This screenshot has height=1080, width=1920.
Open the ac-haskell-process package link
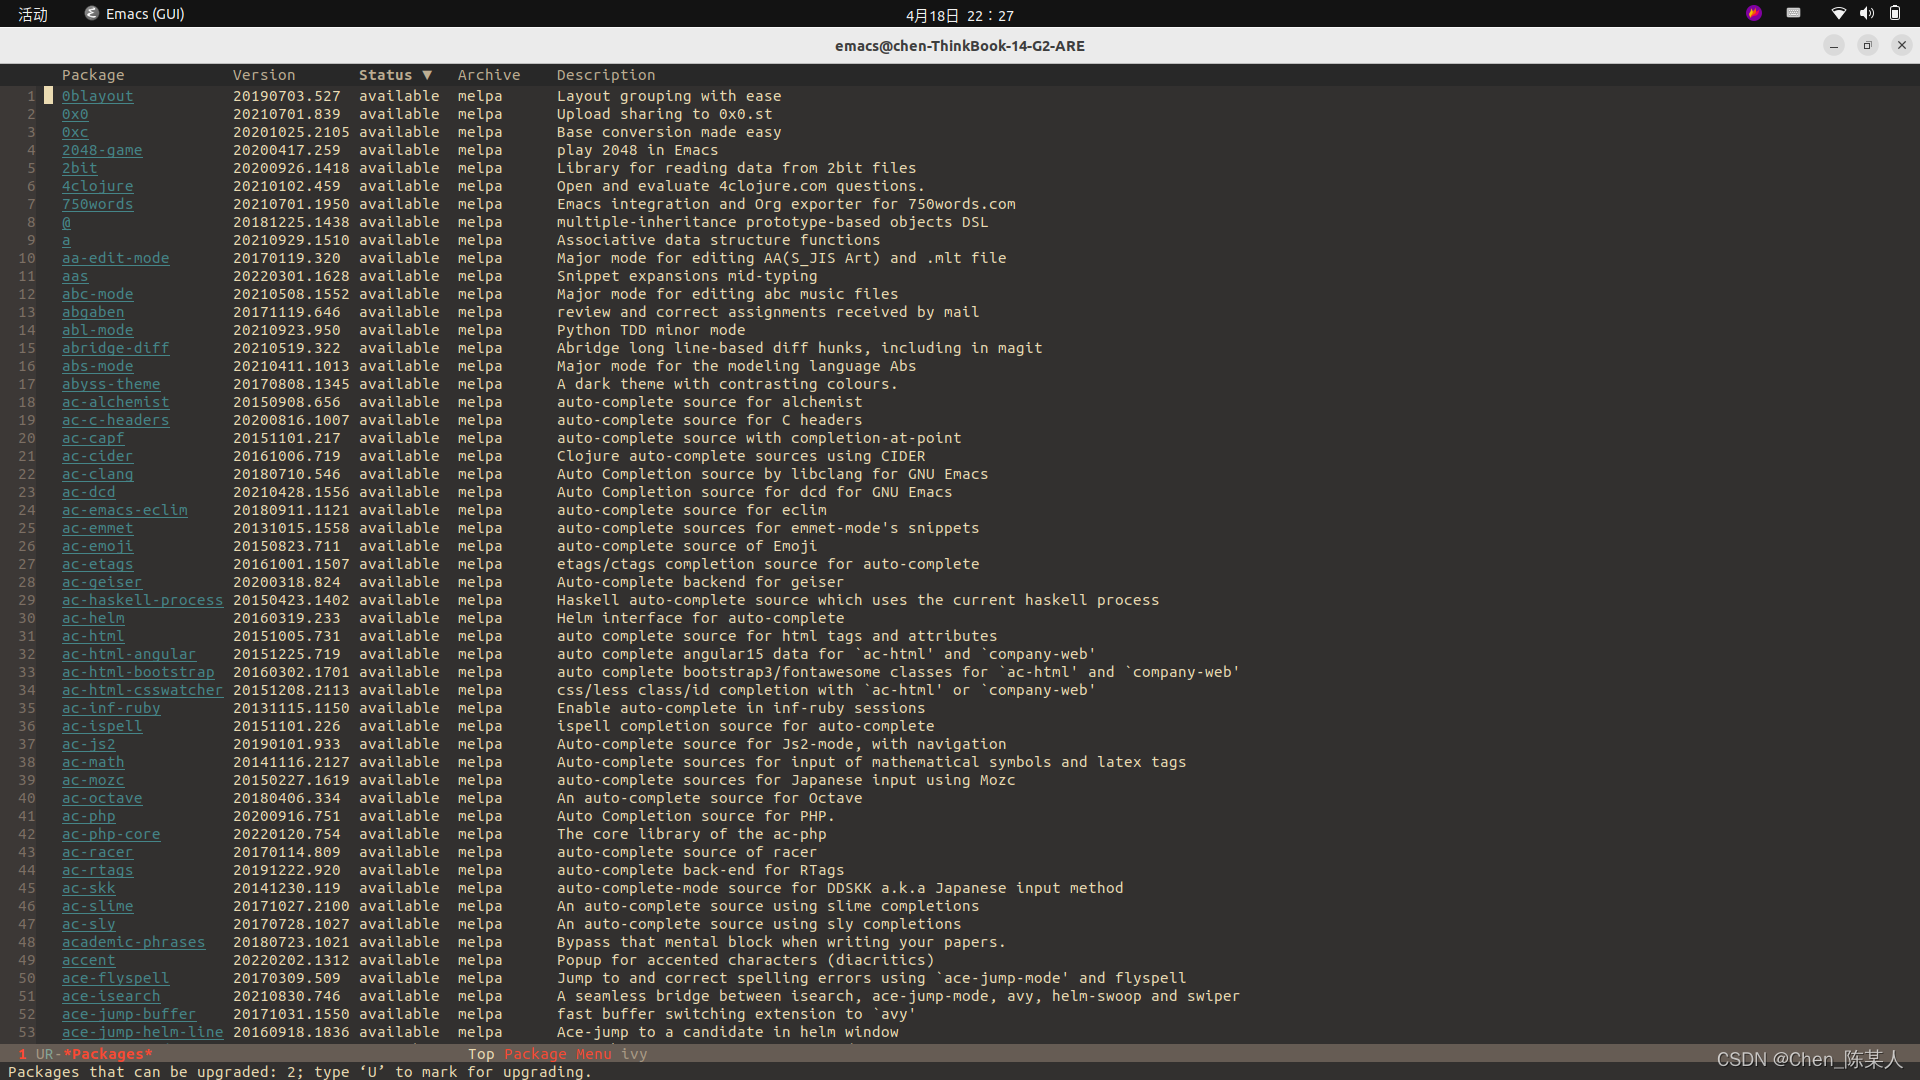click(143, 600)
